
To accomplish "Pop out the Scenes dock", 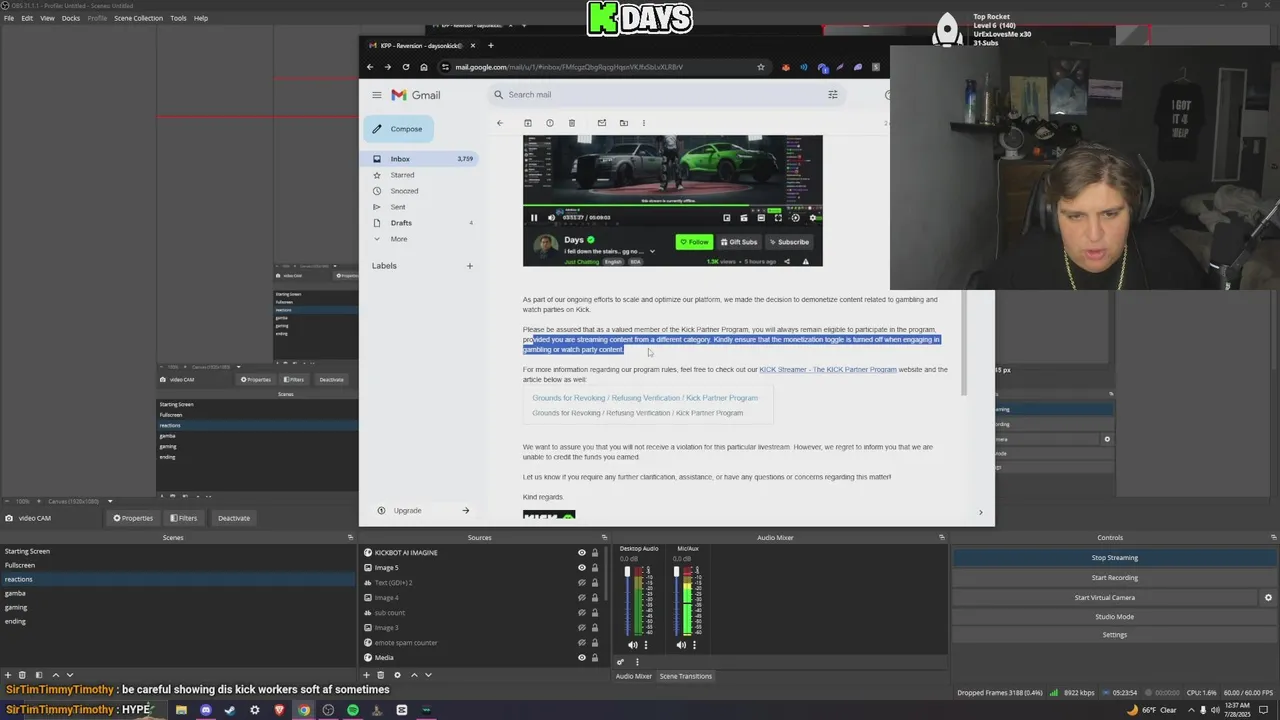I will (350, 538).
